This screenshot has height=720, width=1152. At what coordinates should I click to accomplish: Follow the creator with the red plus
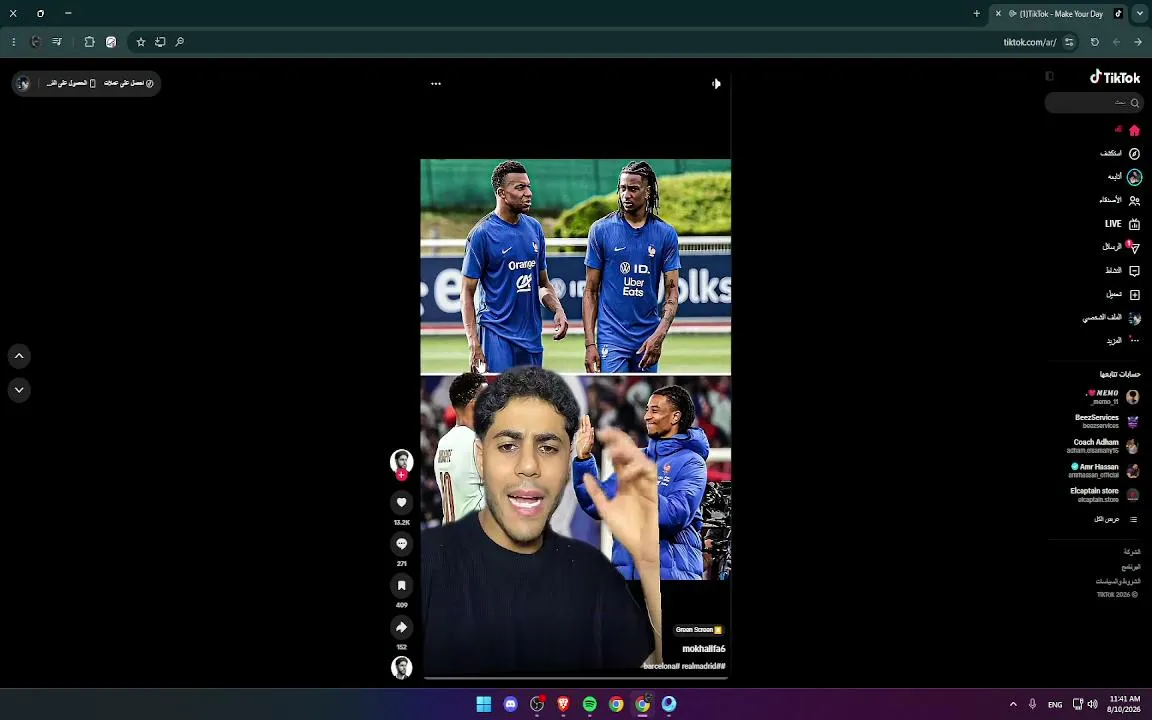[401, 475]
